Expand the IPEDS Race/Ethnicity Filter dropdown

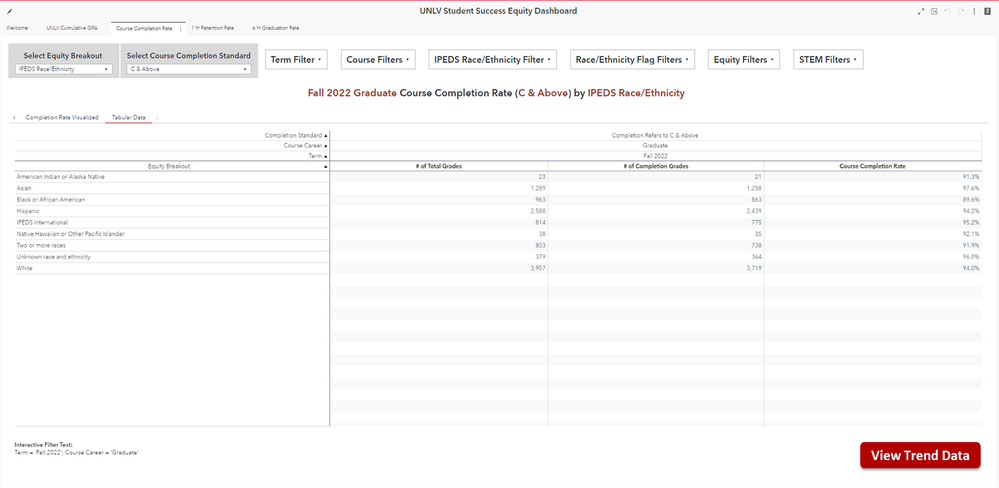pos(492,59)
